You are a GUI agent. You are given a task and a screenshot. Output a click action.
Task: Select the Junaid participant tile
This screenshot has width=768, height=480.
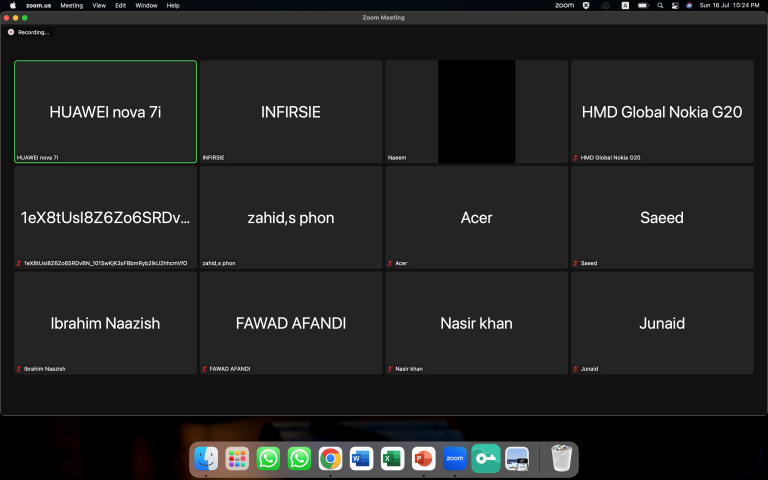click(662, 323)
